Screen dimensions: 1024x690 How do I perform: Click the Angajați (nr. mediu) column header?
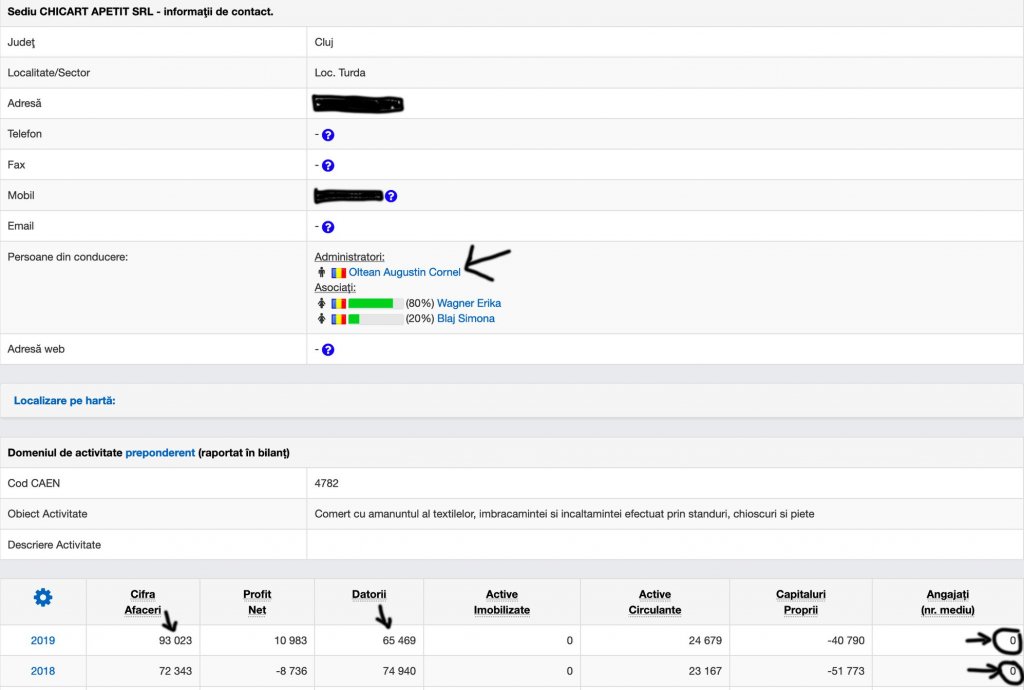[948, 602]
